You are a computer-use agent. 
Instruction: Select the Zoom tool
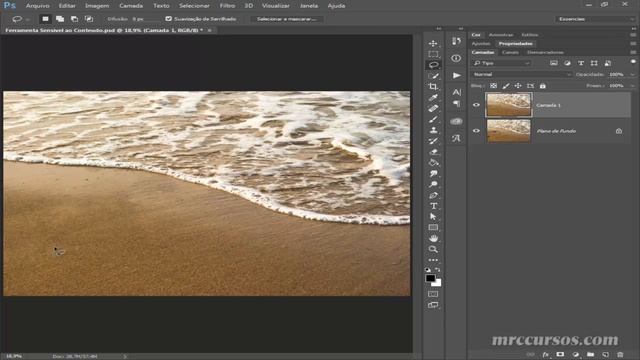pyautogui.click(x=433, y=249)
